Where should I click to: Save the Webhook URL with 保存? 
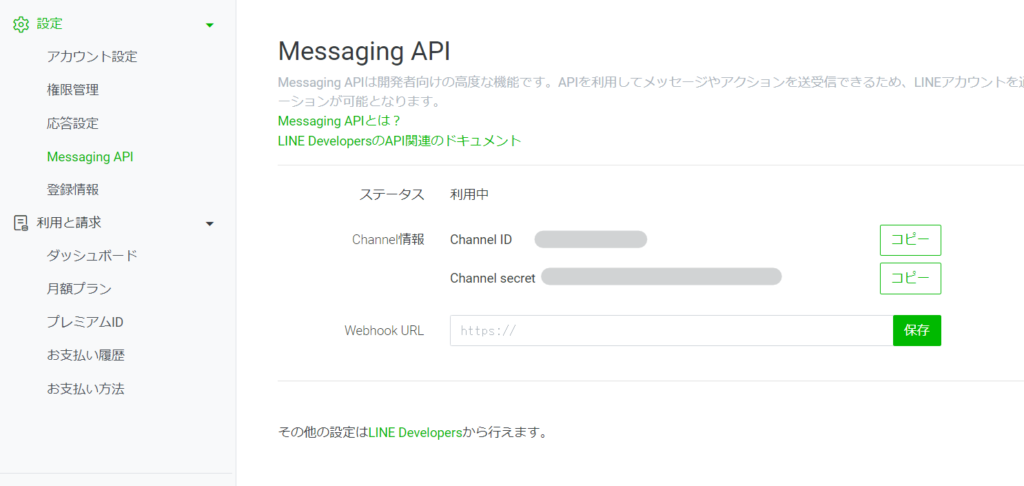(x=917, y=331)
